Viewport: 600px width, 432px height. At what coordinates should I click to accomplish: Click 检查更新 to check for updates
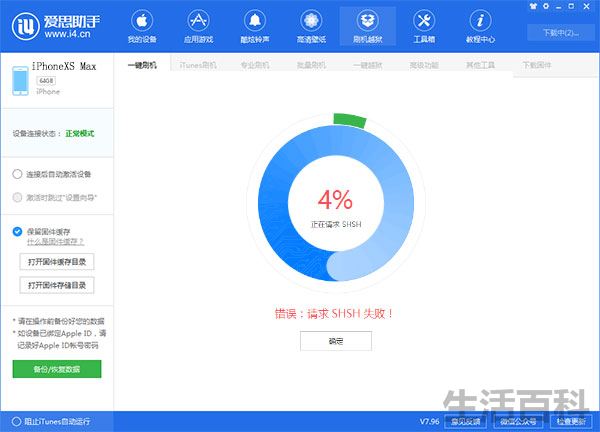click(571, 421)
